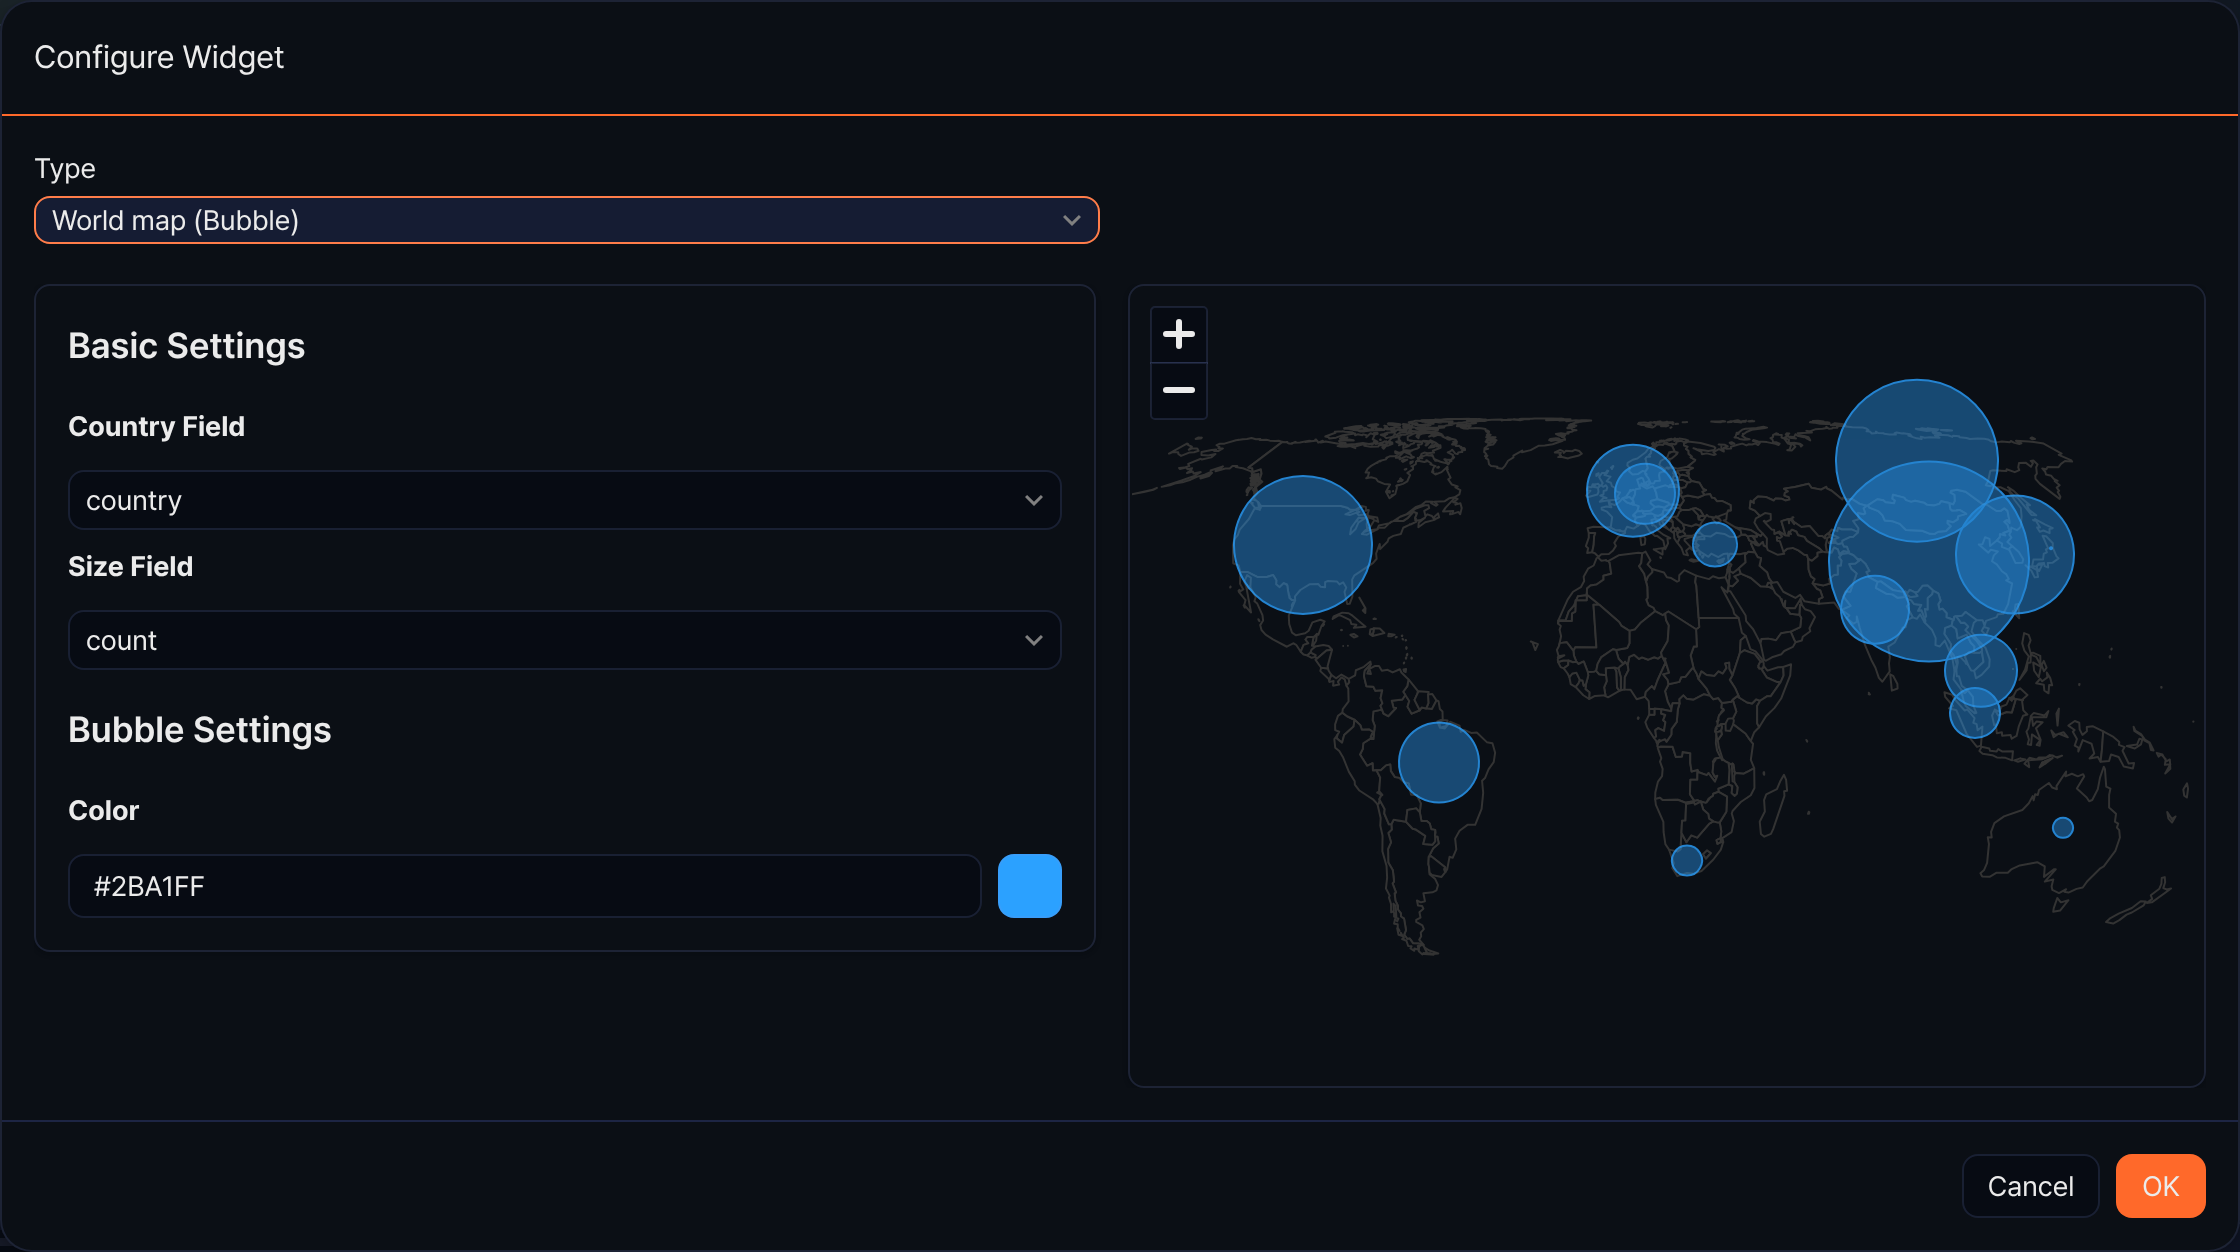Click the Type label
Image resolution: width=2240 pixels, height=1252 pixels.
click(x=65, y=168)
